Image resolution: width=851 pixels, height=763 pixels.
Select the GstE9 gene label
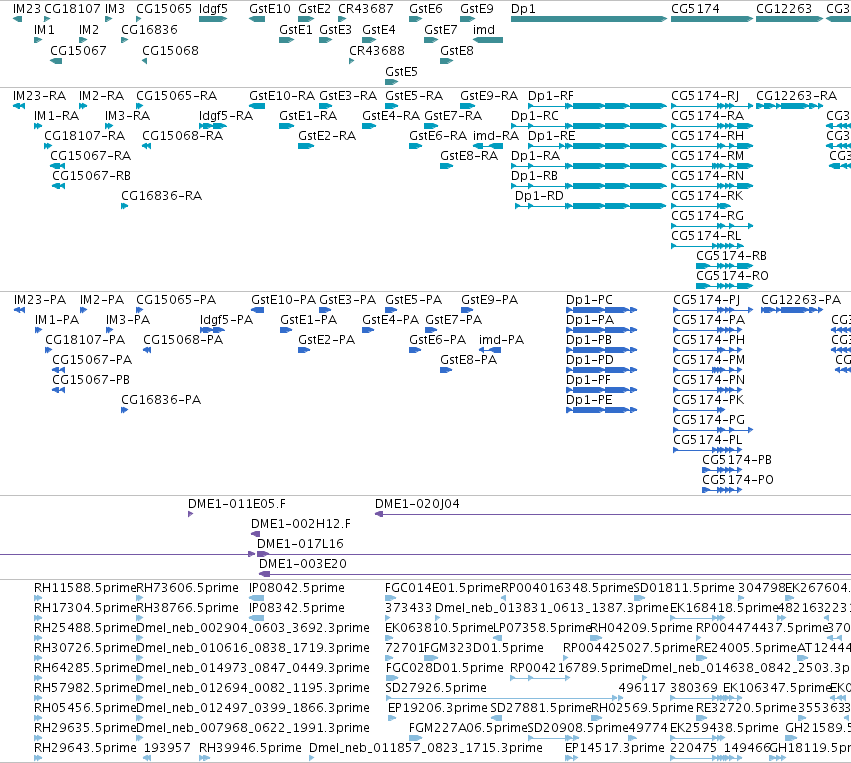477,9
